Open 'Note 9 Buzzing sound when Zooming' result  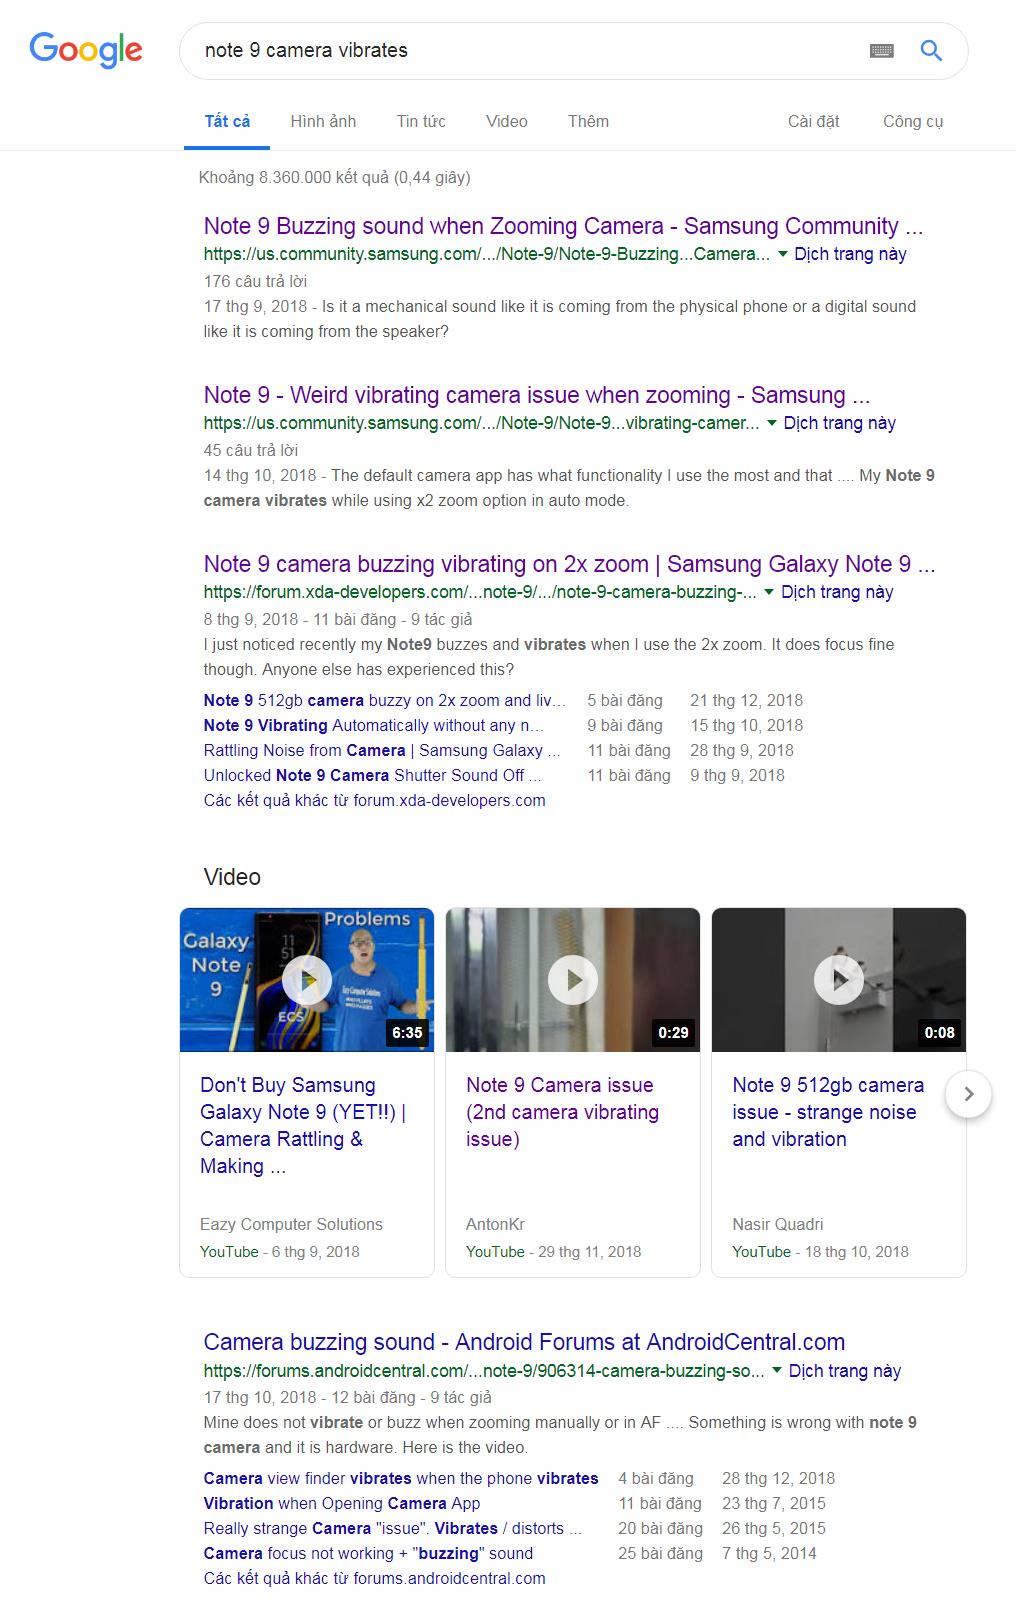[563, 226]
